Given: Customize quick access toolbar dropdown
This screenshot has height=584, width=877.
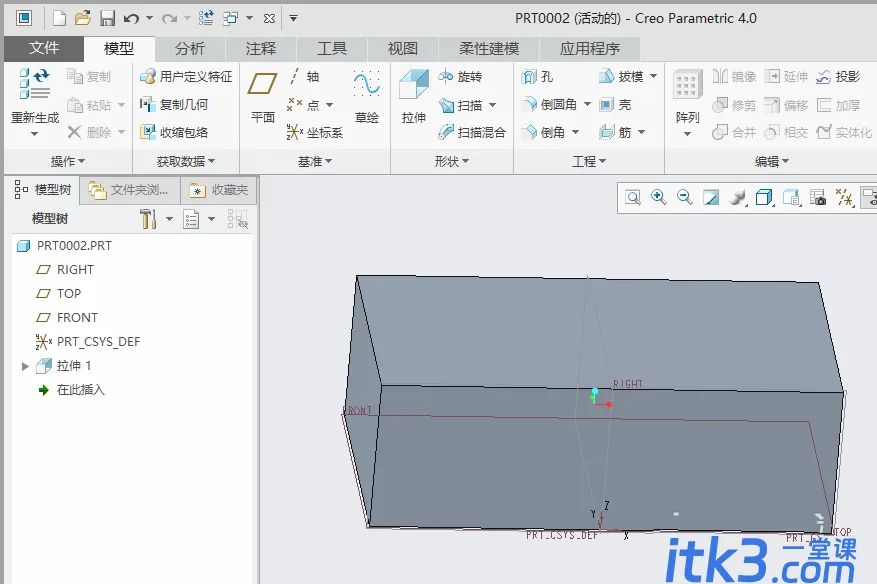Looking at the screenshot, I should pos(294,18).
